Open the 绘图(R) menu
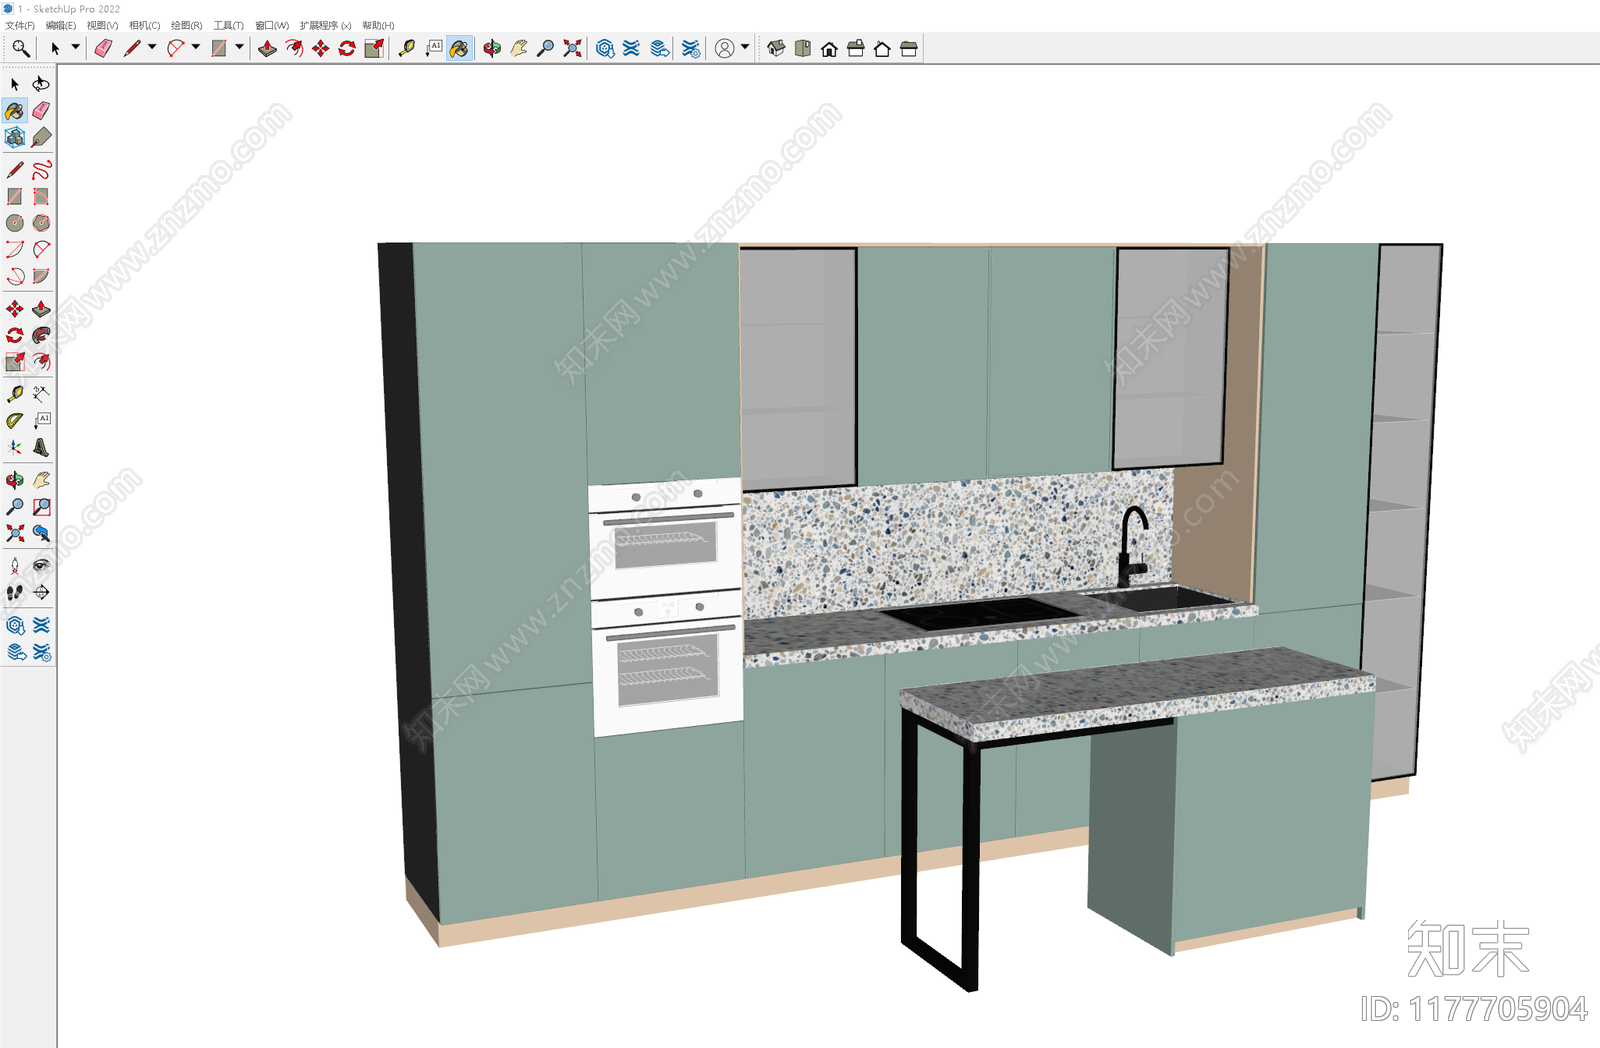The width and height of the screenshot is (1600, 1048). coord(186,25)
